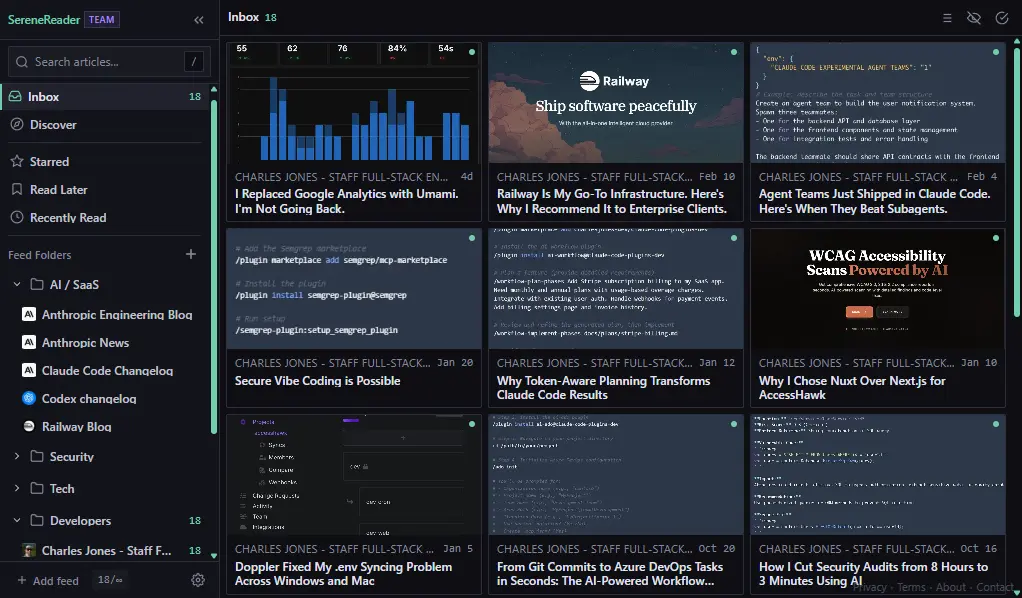Open Doppler Fixed My .env Syncing article
This screenshot has width=1022, height=598.
click(343, 574)
